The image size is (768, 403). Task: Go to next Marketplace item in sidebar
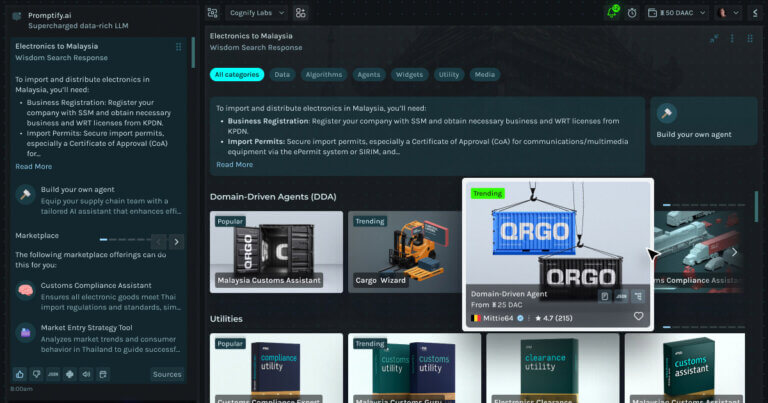(176, 242)
